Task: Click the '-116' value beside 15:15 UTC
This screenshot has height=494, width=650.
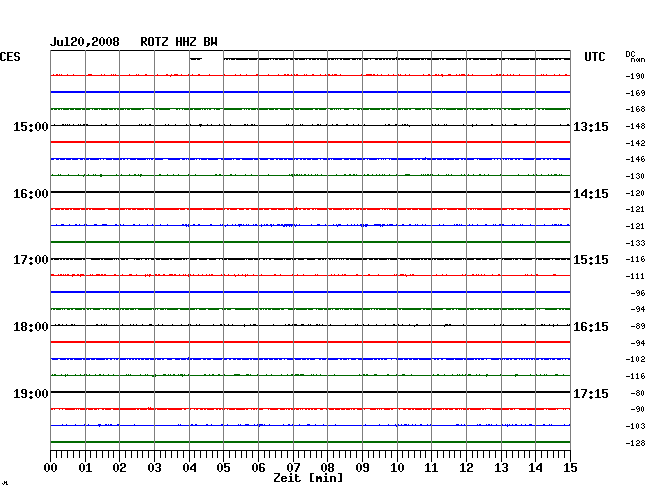Action: click(635, 259)
